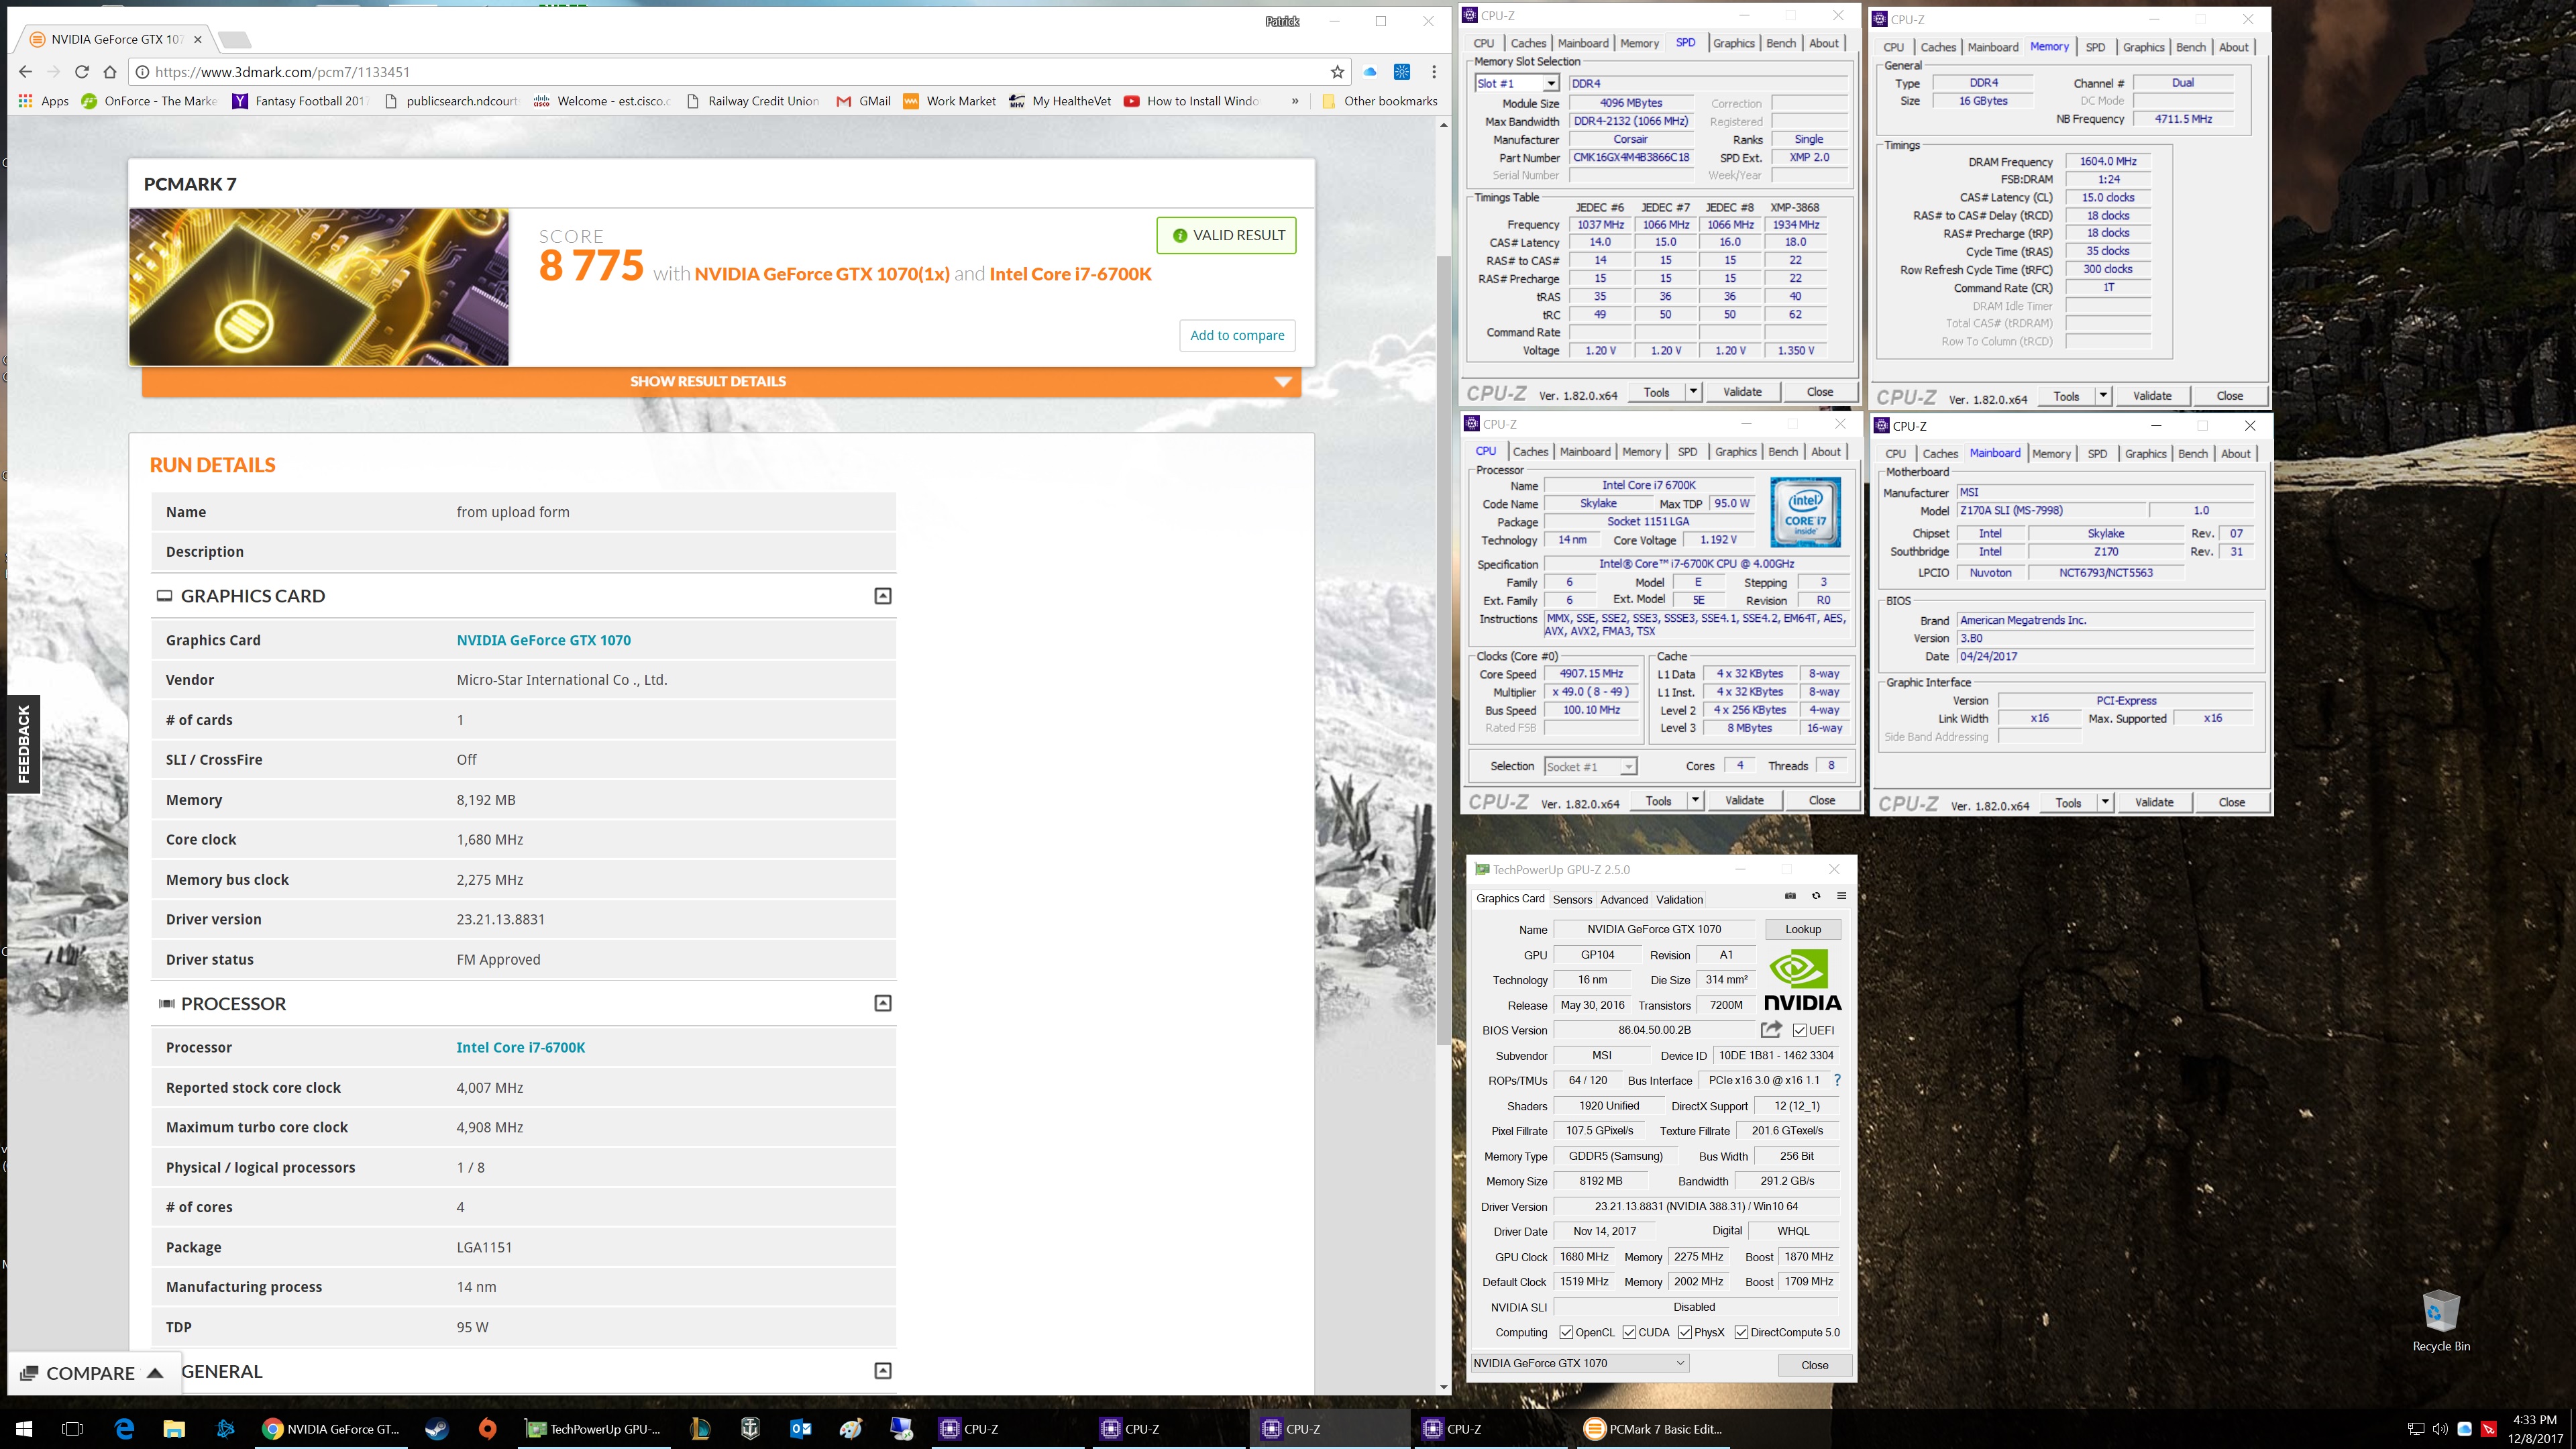Open the Slot #1 memory slot dropdown
The height and width of the screenshot is (1449, 2576).
coord(1517,83)
